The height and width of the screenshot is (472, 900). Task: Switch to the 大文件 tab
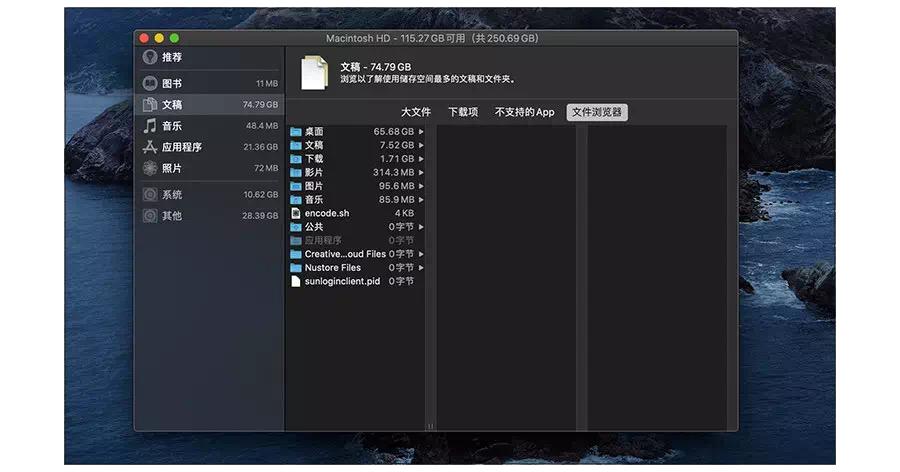coord(416,112)
